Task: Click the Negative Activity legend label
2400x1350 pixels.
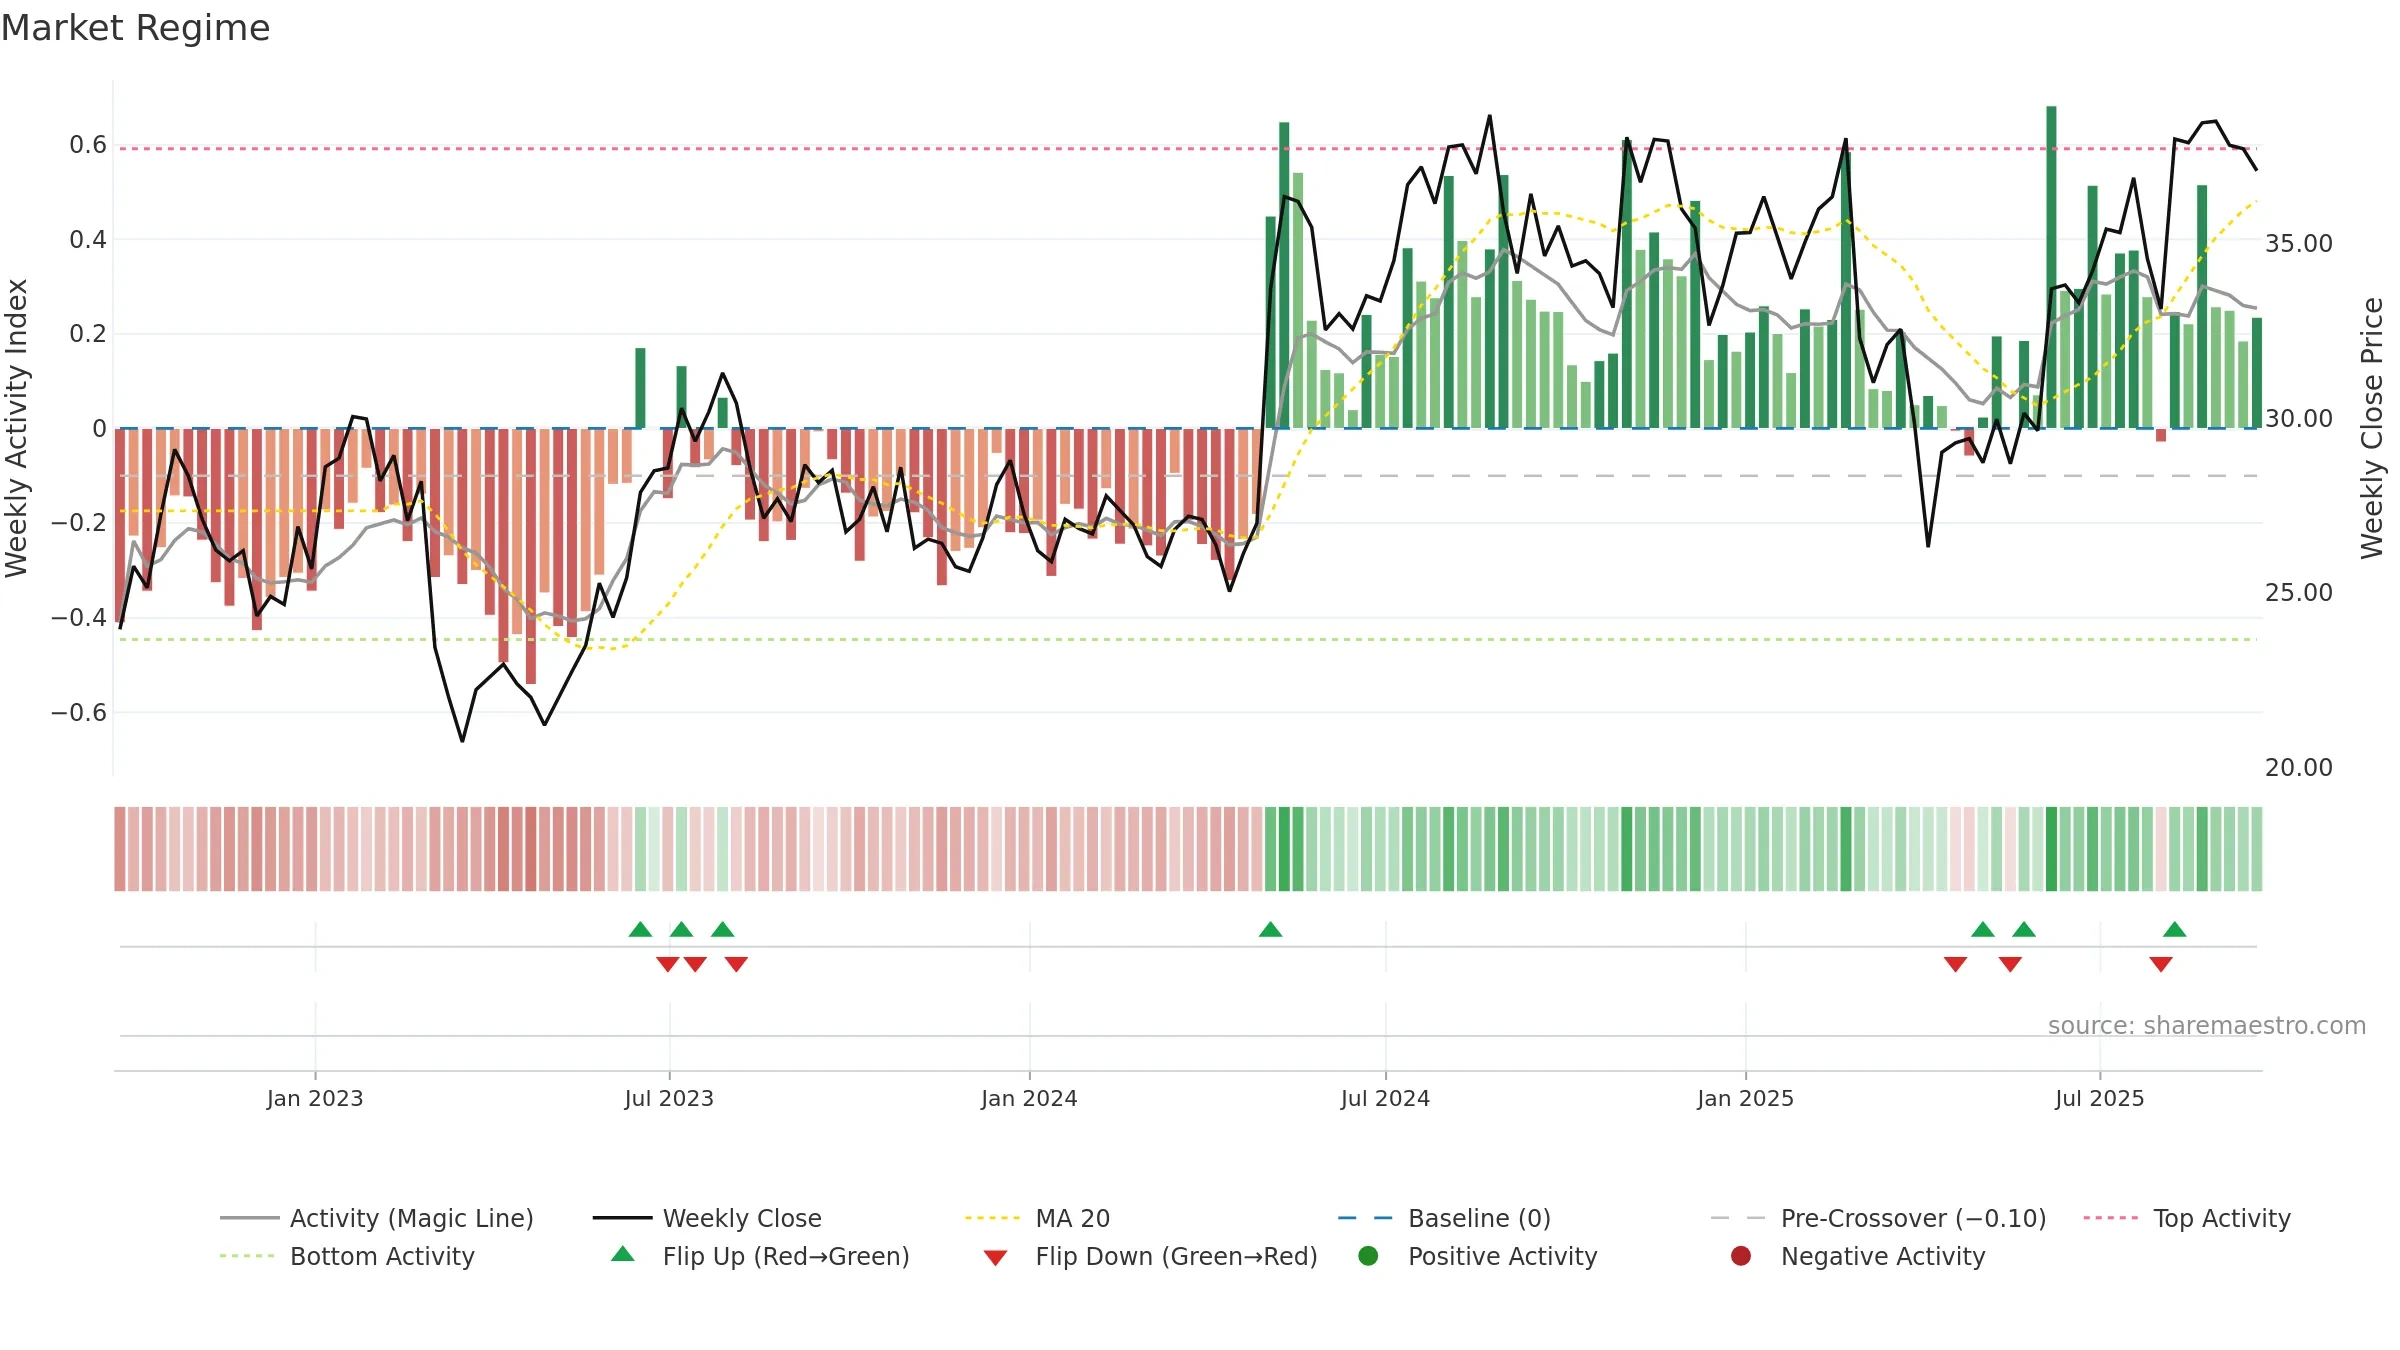Action: 1883,1256
